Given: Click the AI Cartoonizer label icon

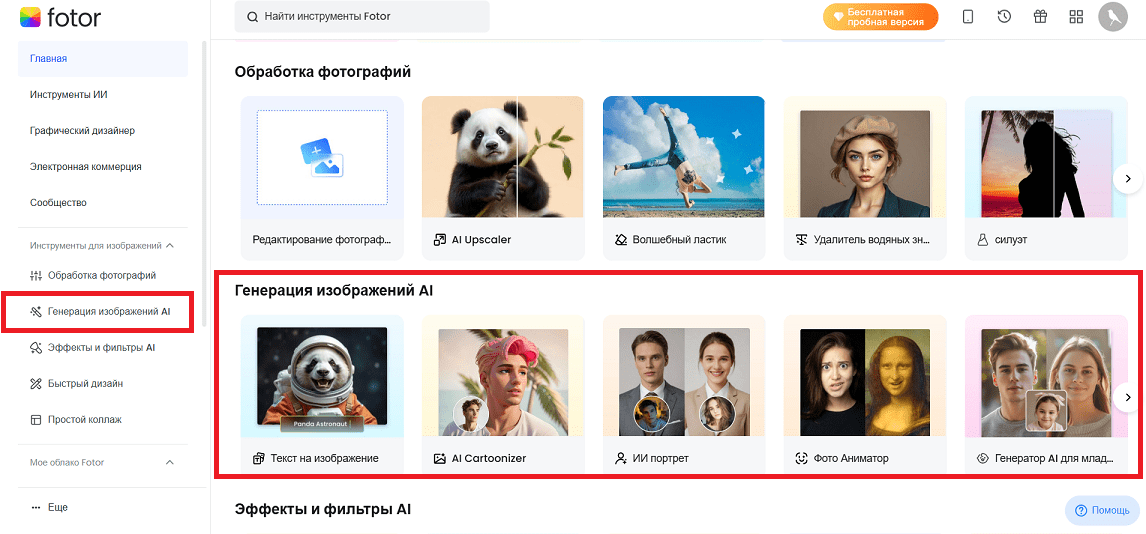Looking at the screenshot, I should pyautogui.click(x=439, y=459).
